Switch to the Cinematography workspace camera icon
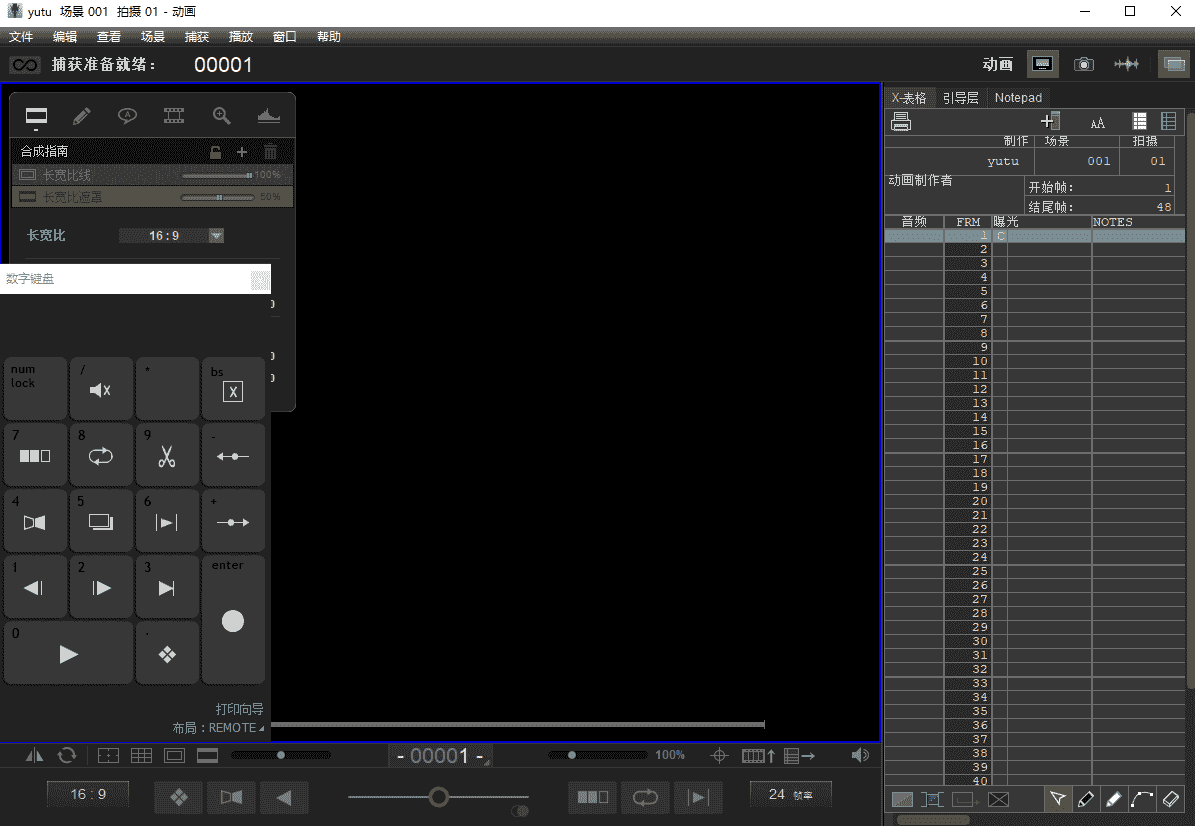Viewport: 1195px width, 826px height. pyautogui.click(x=1083, y=63)
